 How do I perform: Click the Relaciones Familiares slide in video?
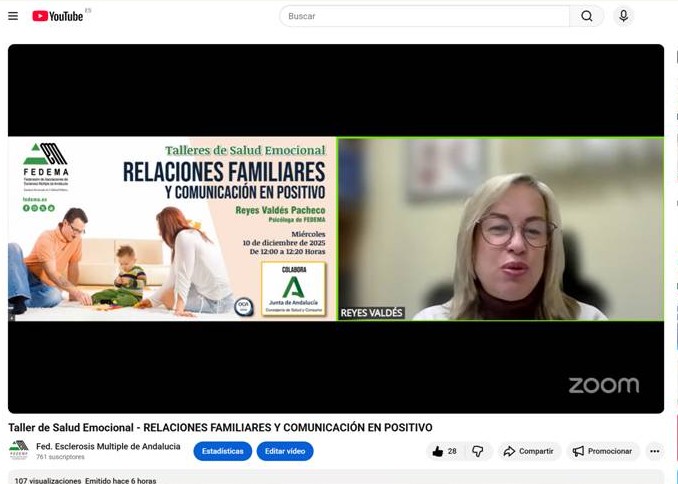(172, 228)
